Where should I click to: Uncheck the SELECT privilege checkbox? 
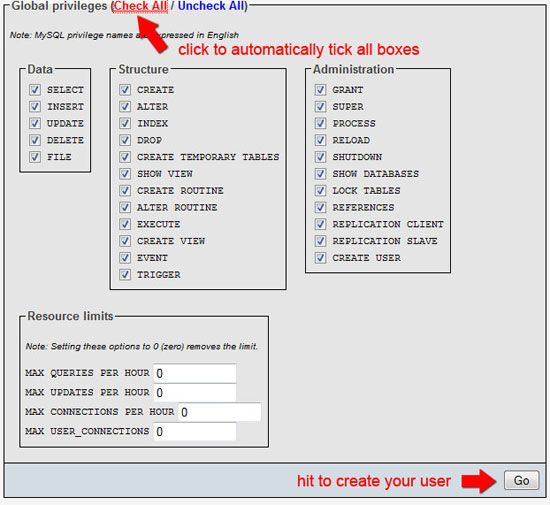pyautogui.click(x=35, y=90)
